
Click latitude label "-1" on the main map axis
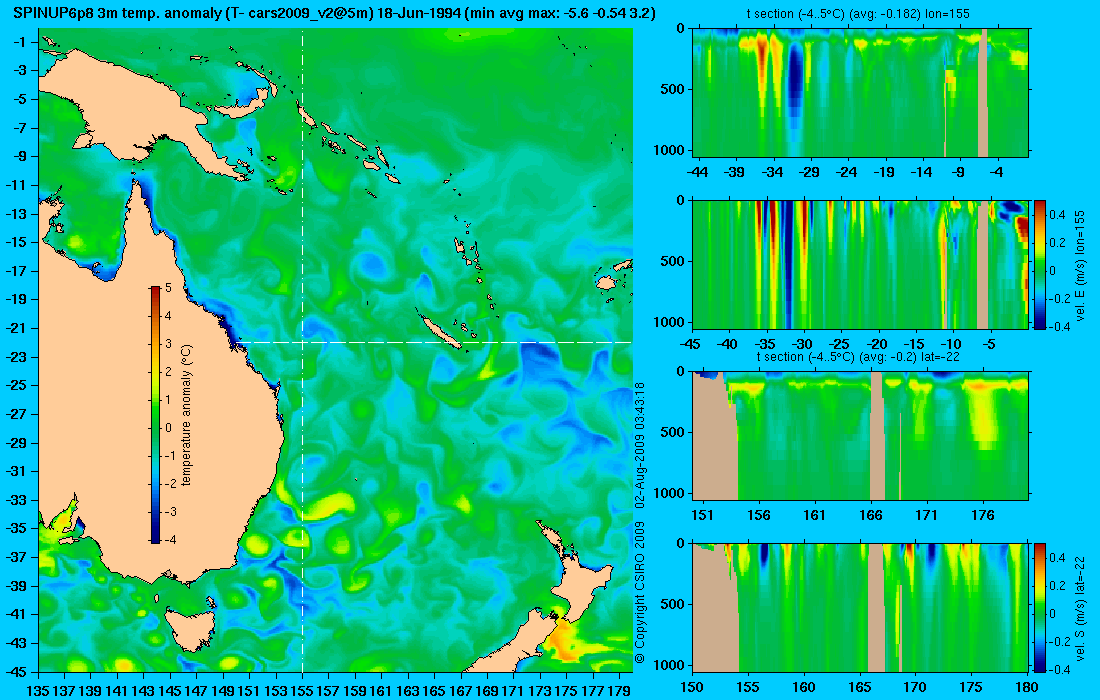(19, 42)
